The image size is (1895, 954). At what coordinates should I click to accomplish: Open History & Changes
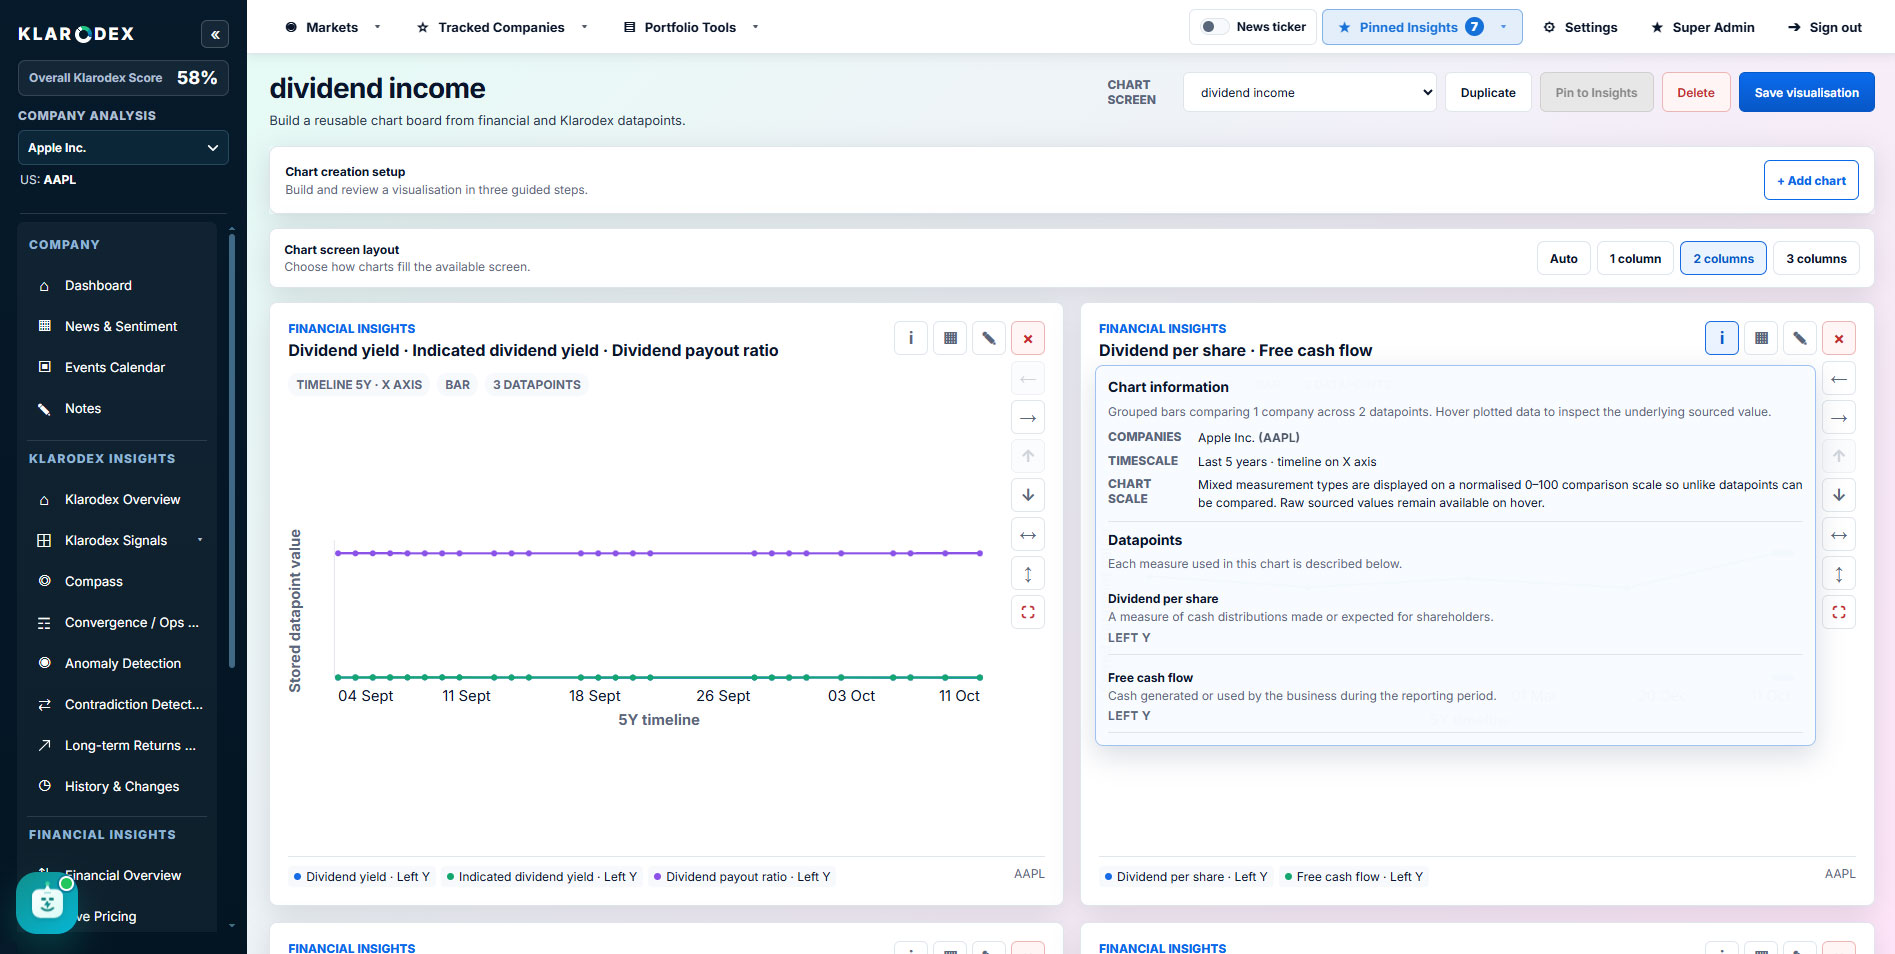click(122, 787)
